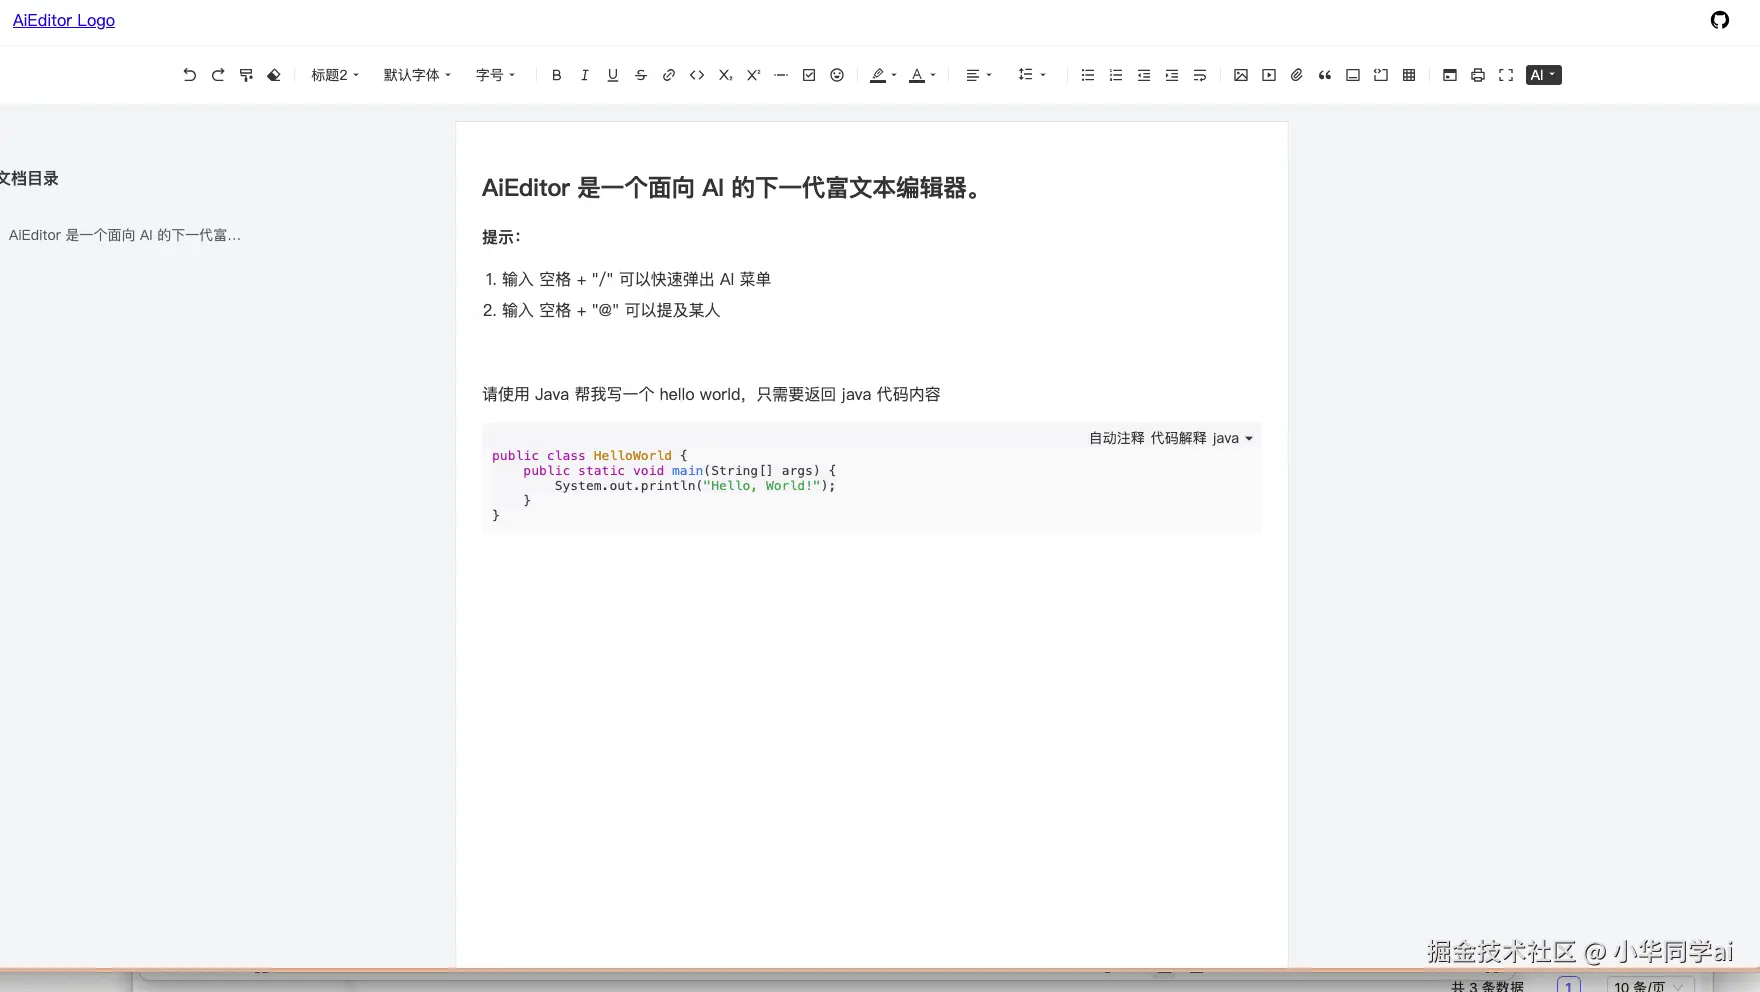The width and height of the screenshot is (1760, 992).
Task: Activate the format painter brush
Action: [x=246, y=75]
